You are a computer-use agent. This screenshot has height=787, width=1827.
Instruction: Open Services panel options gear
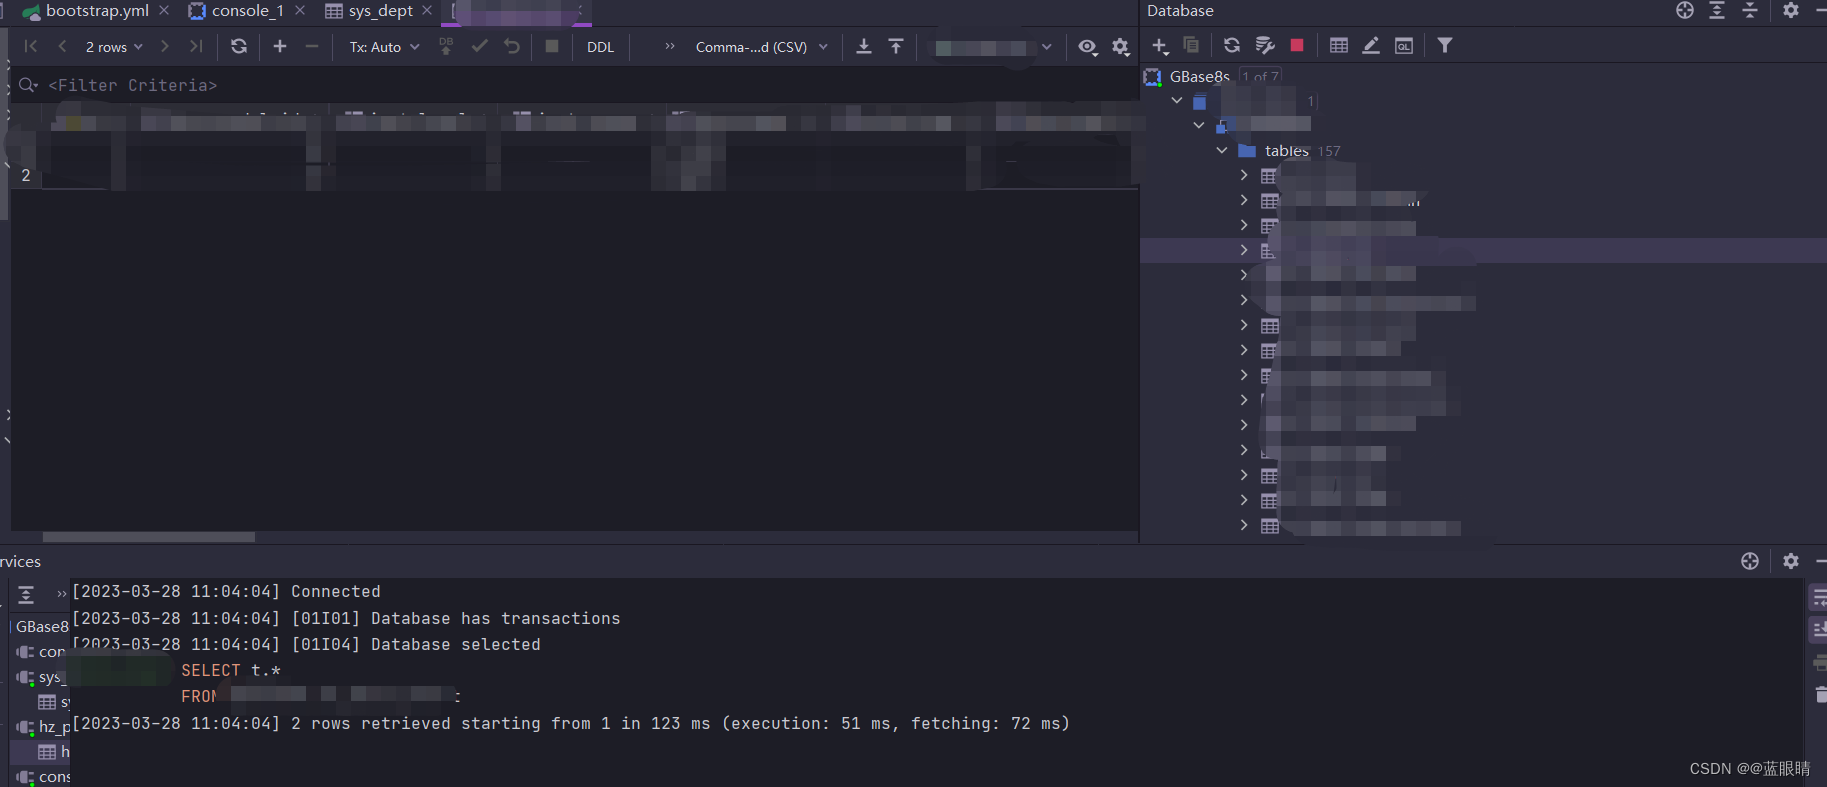(1791, 561)
